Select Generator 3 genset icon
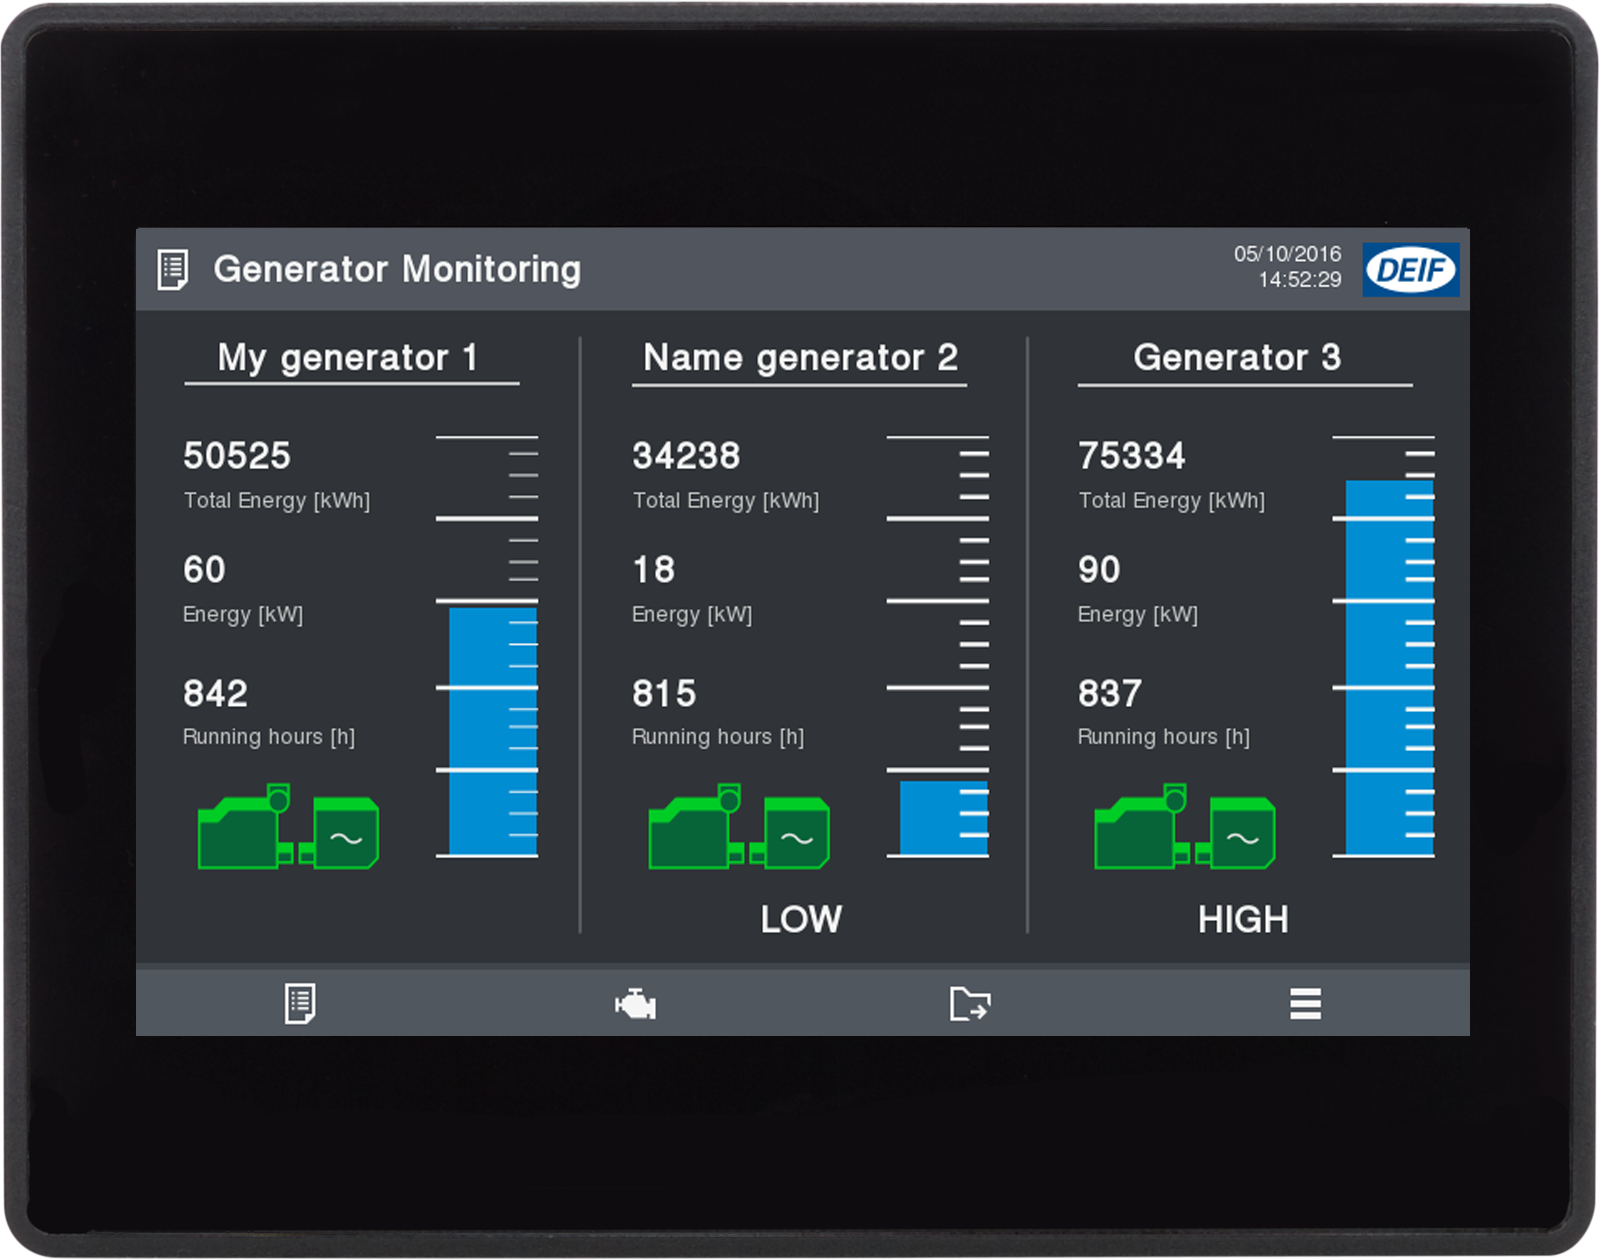This screenshot has height=1260, width=1600. coord(1185,828)
